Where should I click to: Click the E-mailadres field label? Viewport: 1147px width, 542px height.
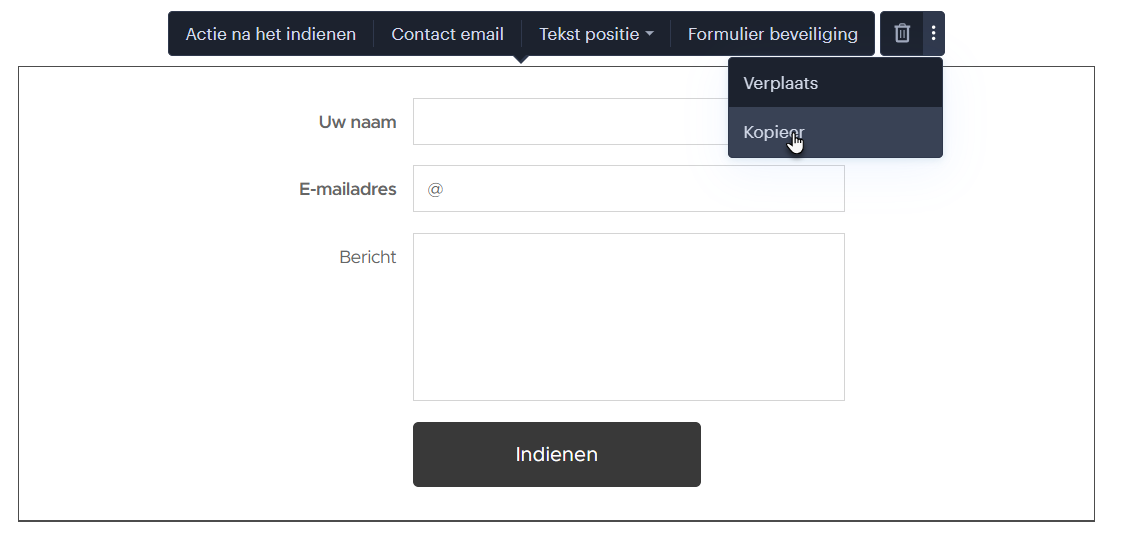[x=348, y=189]
